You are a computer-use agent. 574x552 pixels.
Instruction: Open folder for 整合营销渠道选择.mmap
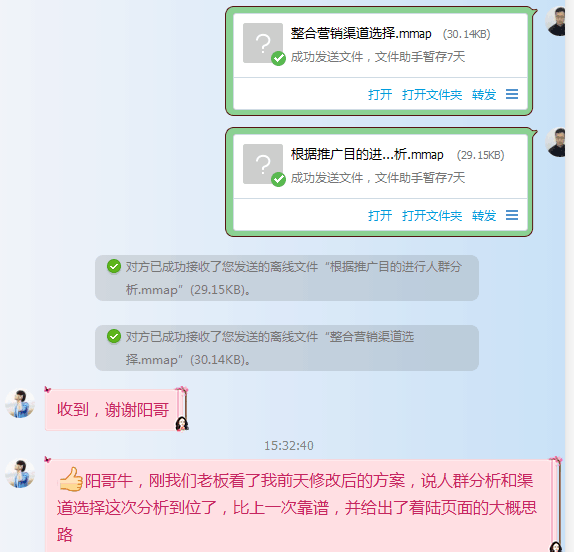432,94
